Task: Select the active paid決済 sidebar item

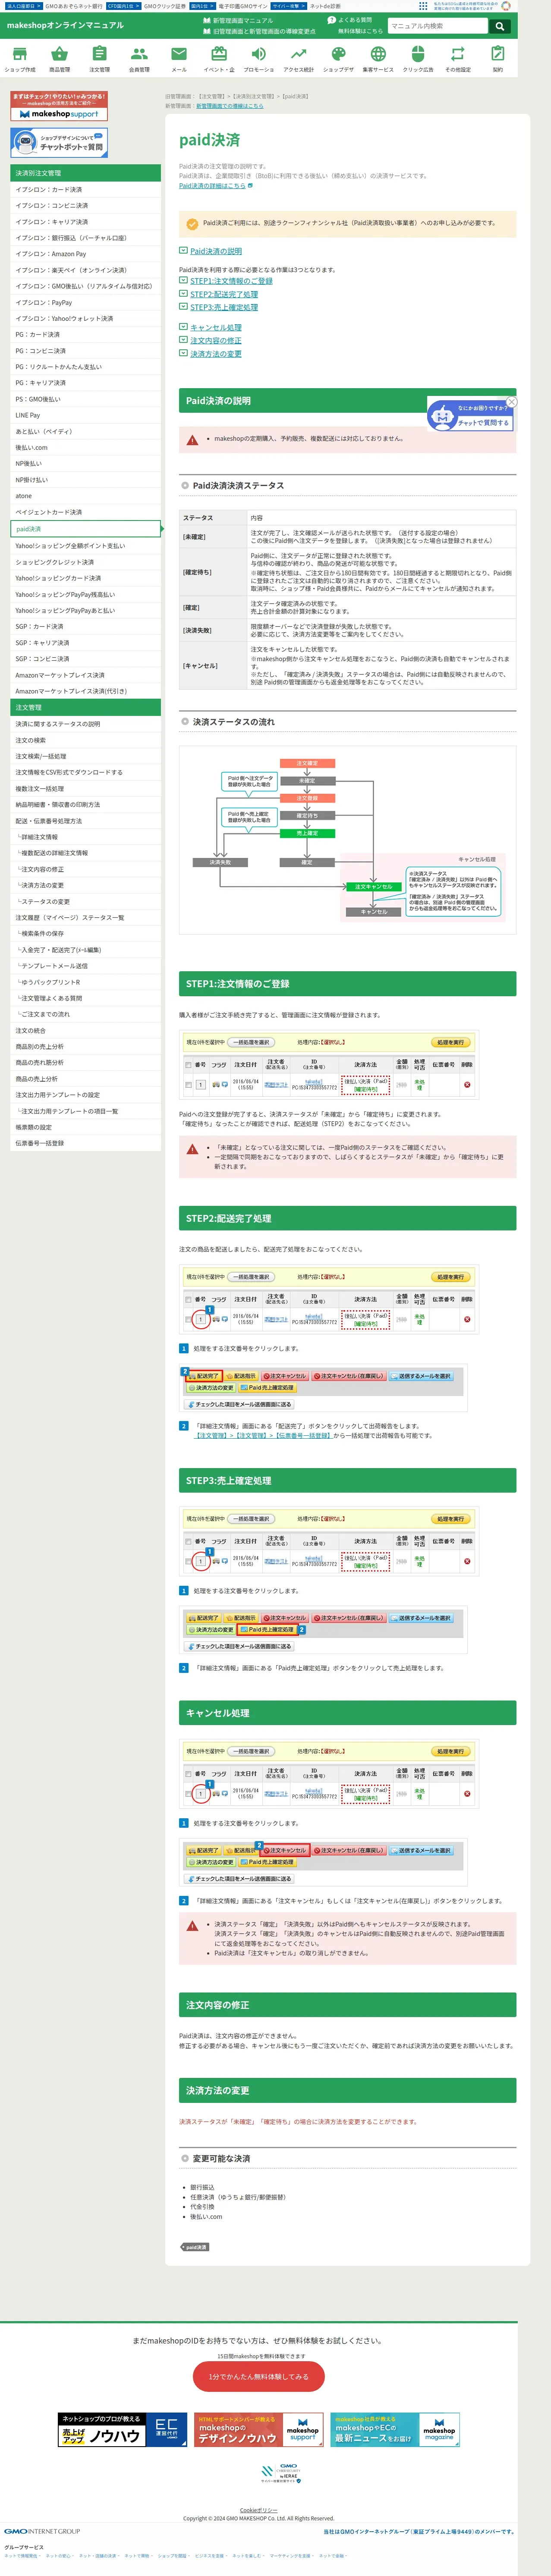Action: click(85, 529)
